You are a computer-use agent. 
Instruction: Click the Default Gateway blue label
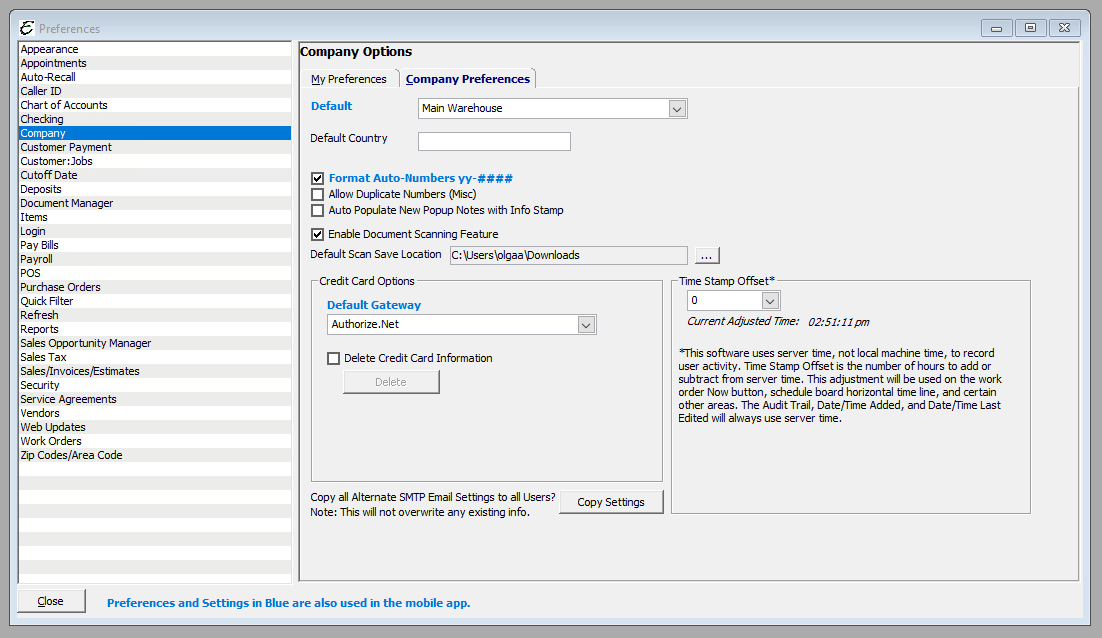(374, 305)
